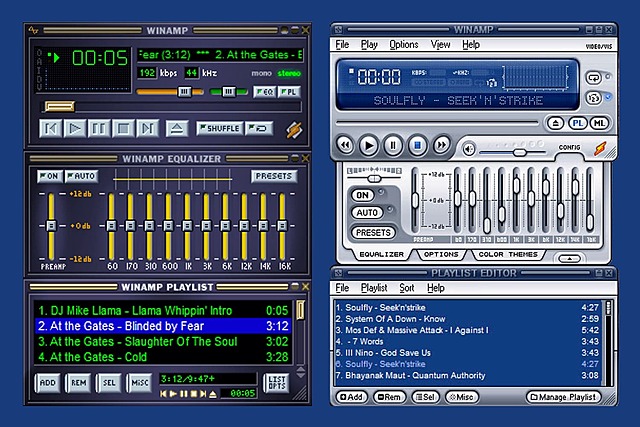Open Play menu in modern Winamp
The height and width of the screenshot is (427, 640).
(x=369, y=44)
